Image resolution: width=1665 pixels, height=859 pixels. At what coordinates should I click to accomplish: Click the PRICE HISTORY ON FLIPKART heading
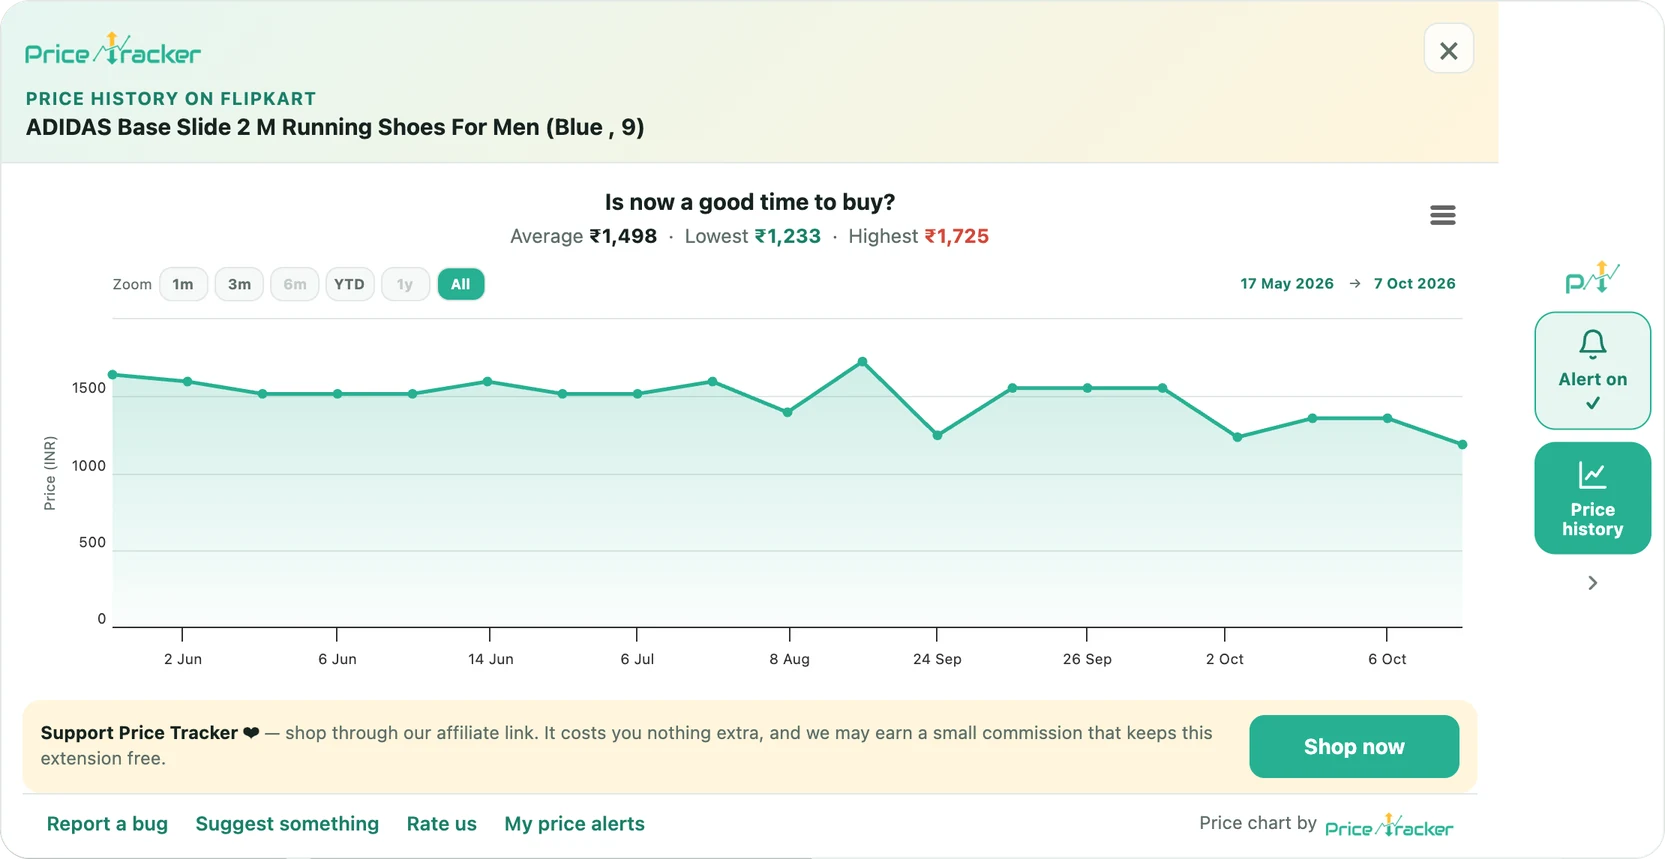point(171,99)
